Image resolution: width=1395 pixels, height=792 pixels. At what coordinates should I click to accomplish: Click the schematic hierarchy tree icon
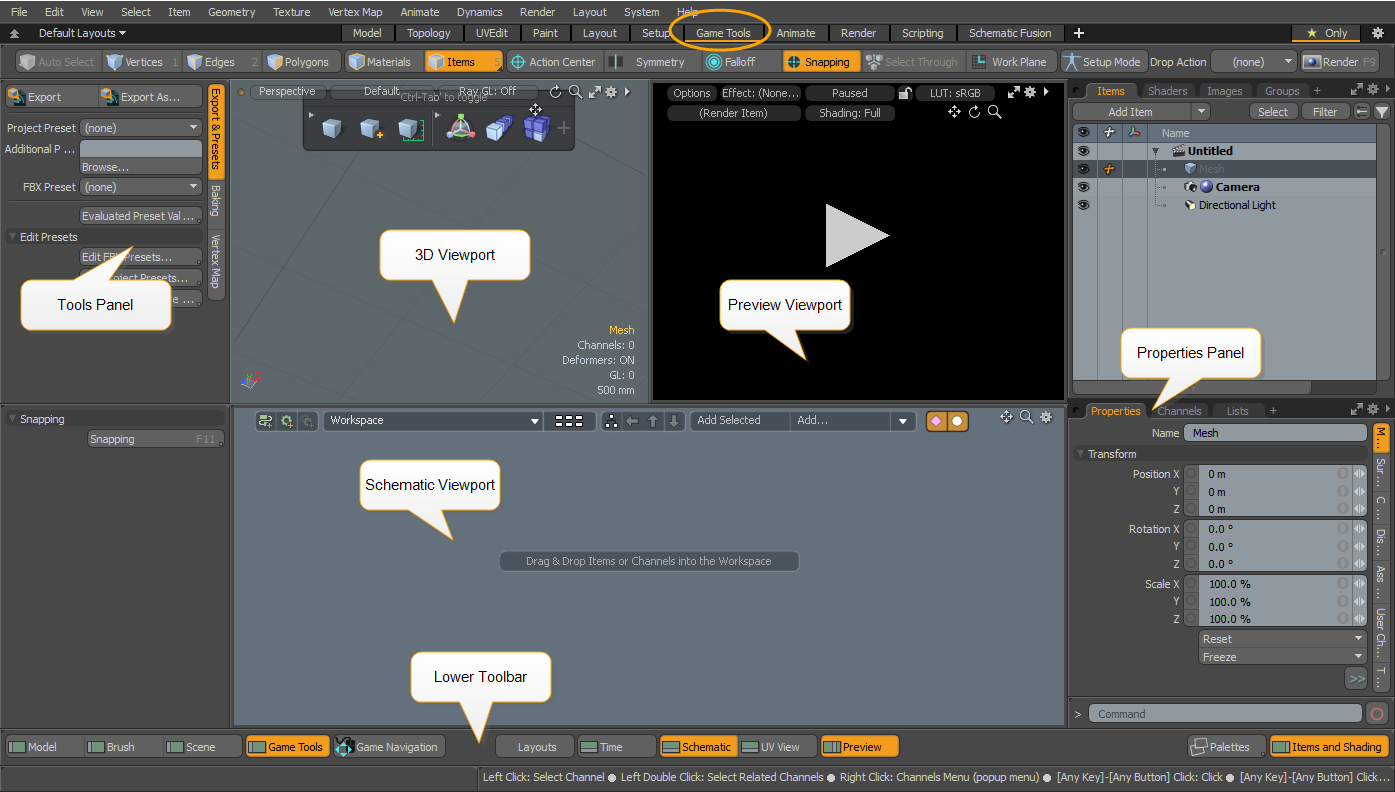(x=612, y=421)
